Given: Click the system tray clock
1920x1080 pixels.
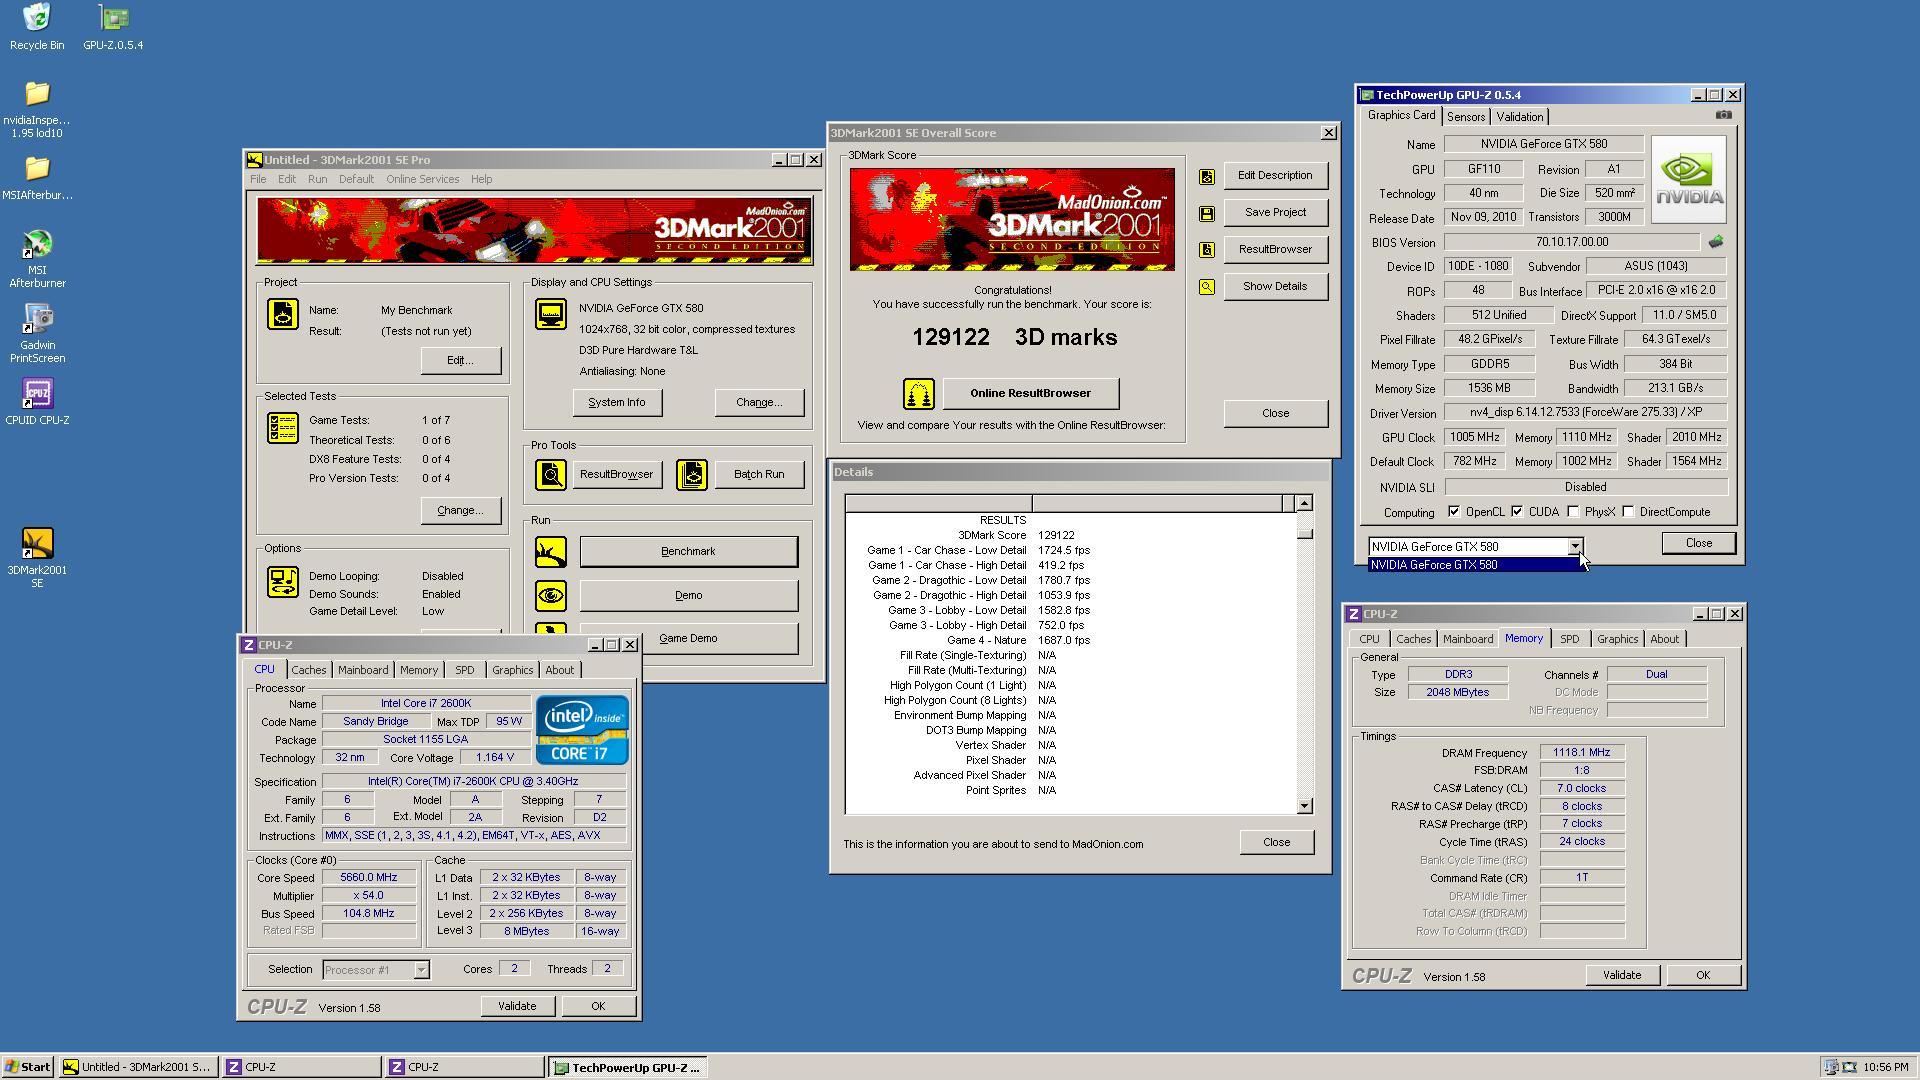Looking at the screenshot, I should (x=1886, y=1067).
